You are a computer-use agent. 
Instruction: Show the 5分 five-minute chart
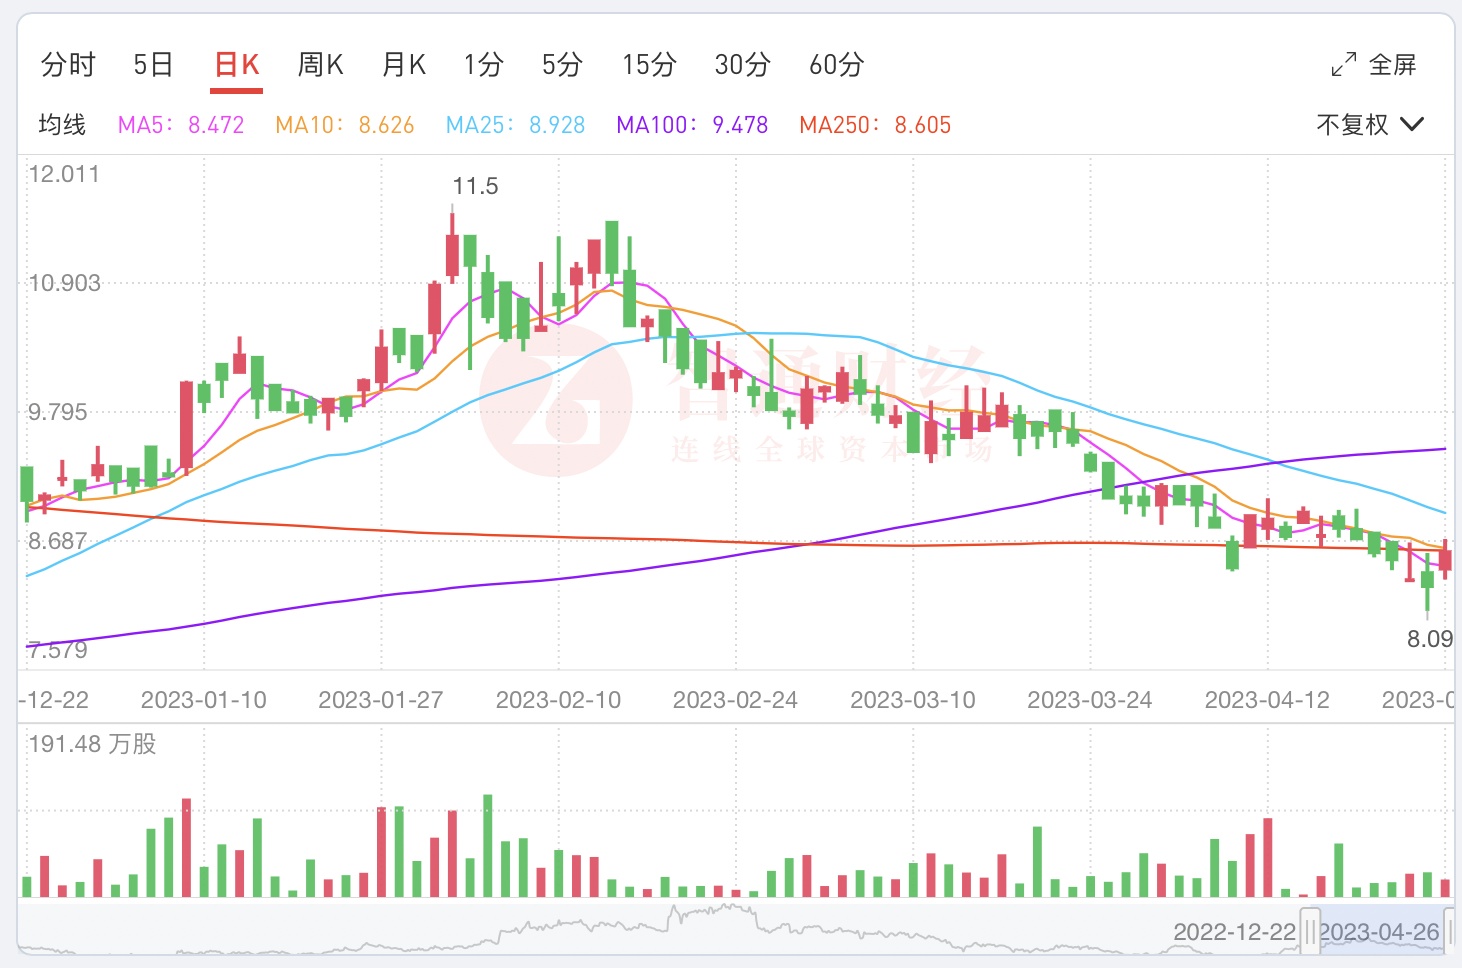coord(562,65)
